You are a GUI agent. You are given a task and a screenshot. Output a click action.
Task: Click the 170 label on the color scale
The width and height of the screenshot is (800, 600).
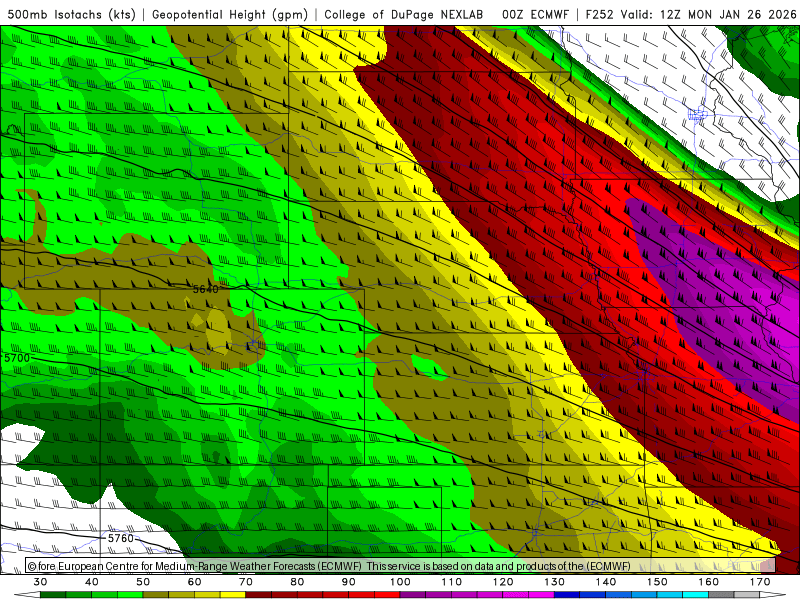760,582
